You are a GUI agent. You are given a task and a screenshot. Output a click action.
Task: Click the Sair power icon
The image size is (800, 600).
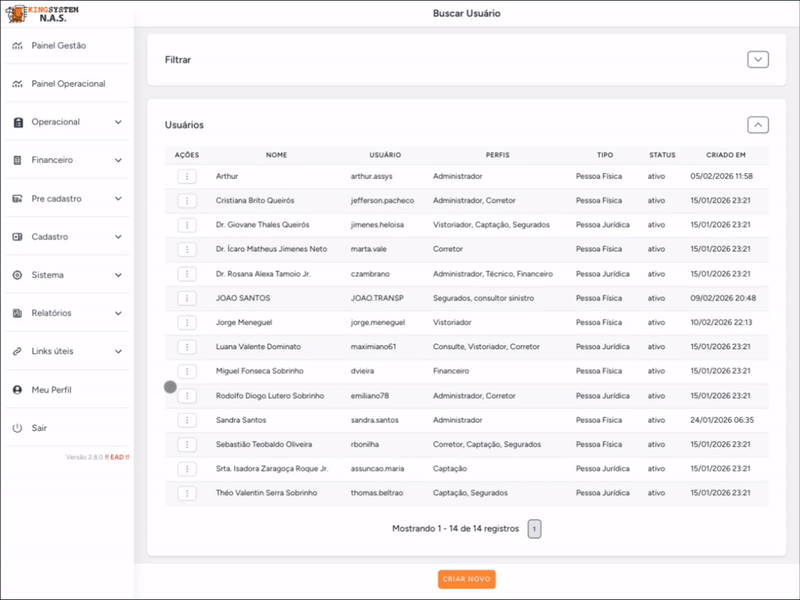(x=17, y=428)
